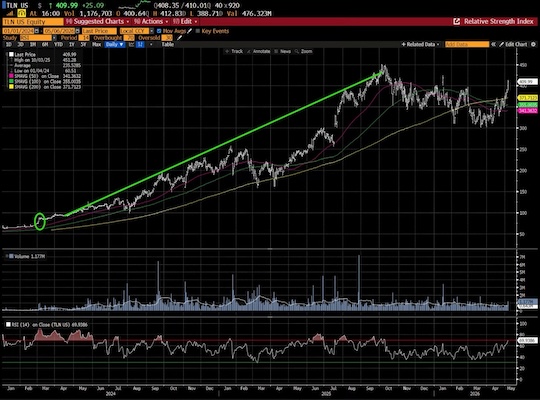The width and height of the screenshot is (540, 400).
Task: Select the 6M range tab
Action: click(x=45, y=44)
